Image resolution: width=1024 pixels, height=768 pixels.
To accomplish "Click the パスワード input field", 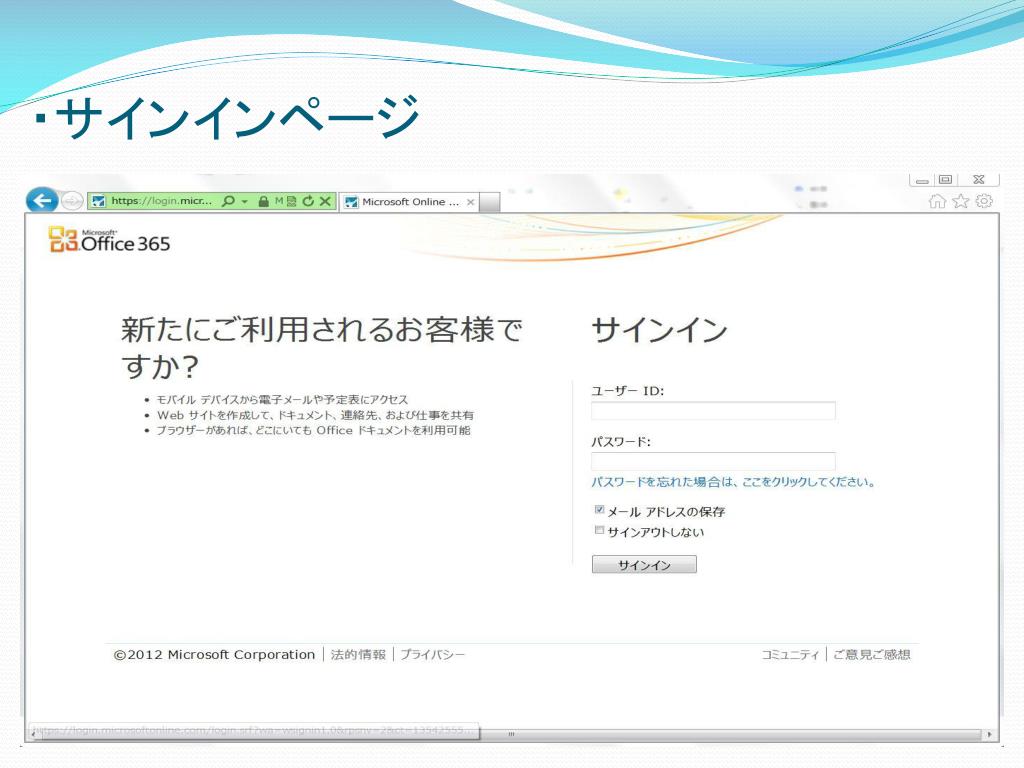I will 713,461.
